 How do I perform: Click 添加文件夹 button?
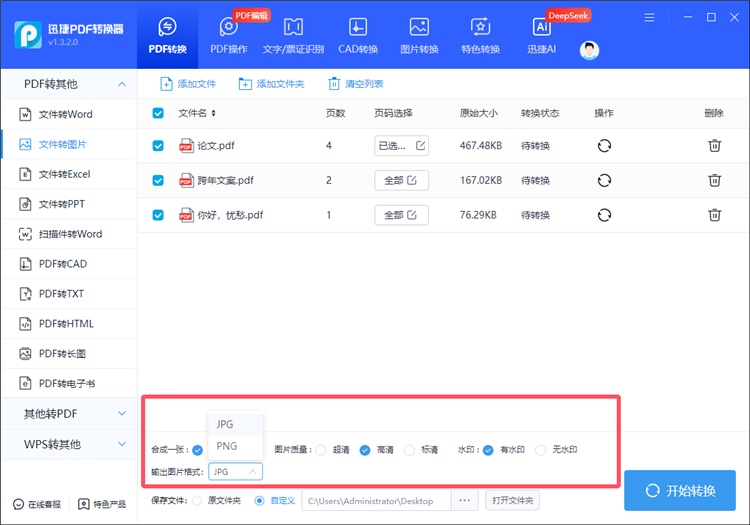[x=271, y=84]
